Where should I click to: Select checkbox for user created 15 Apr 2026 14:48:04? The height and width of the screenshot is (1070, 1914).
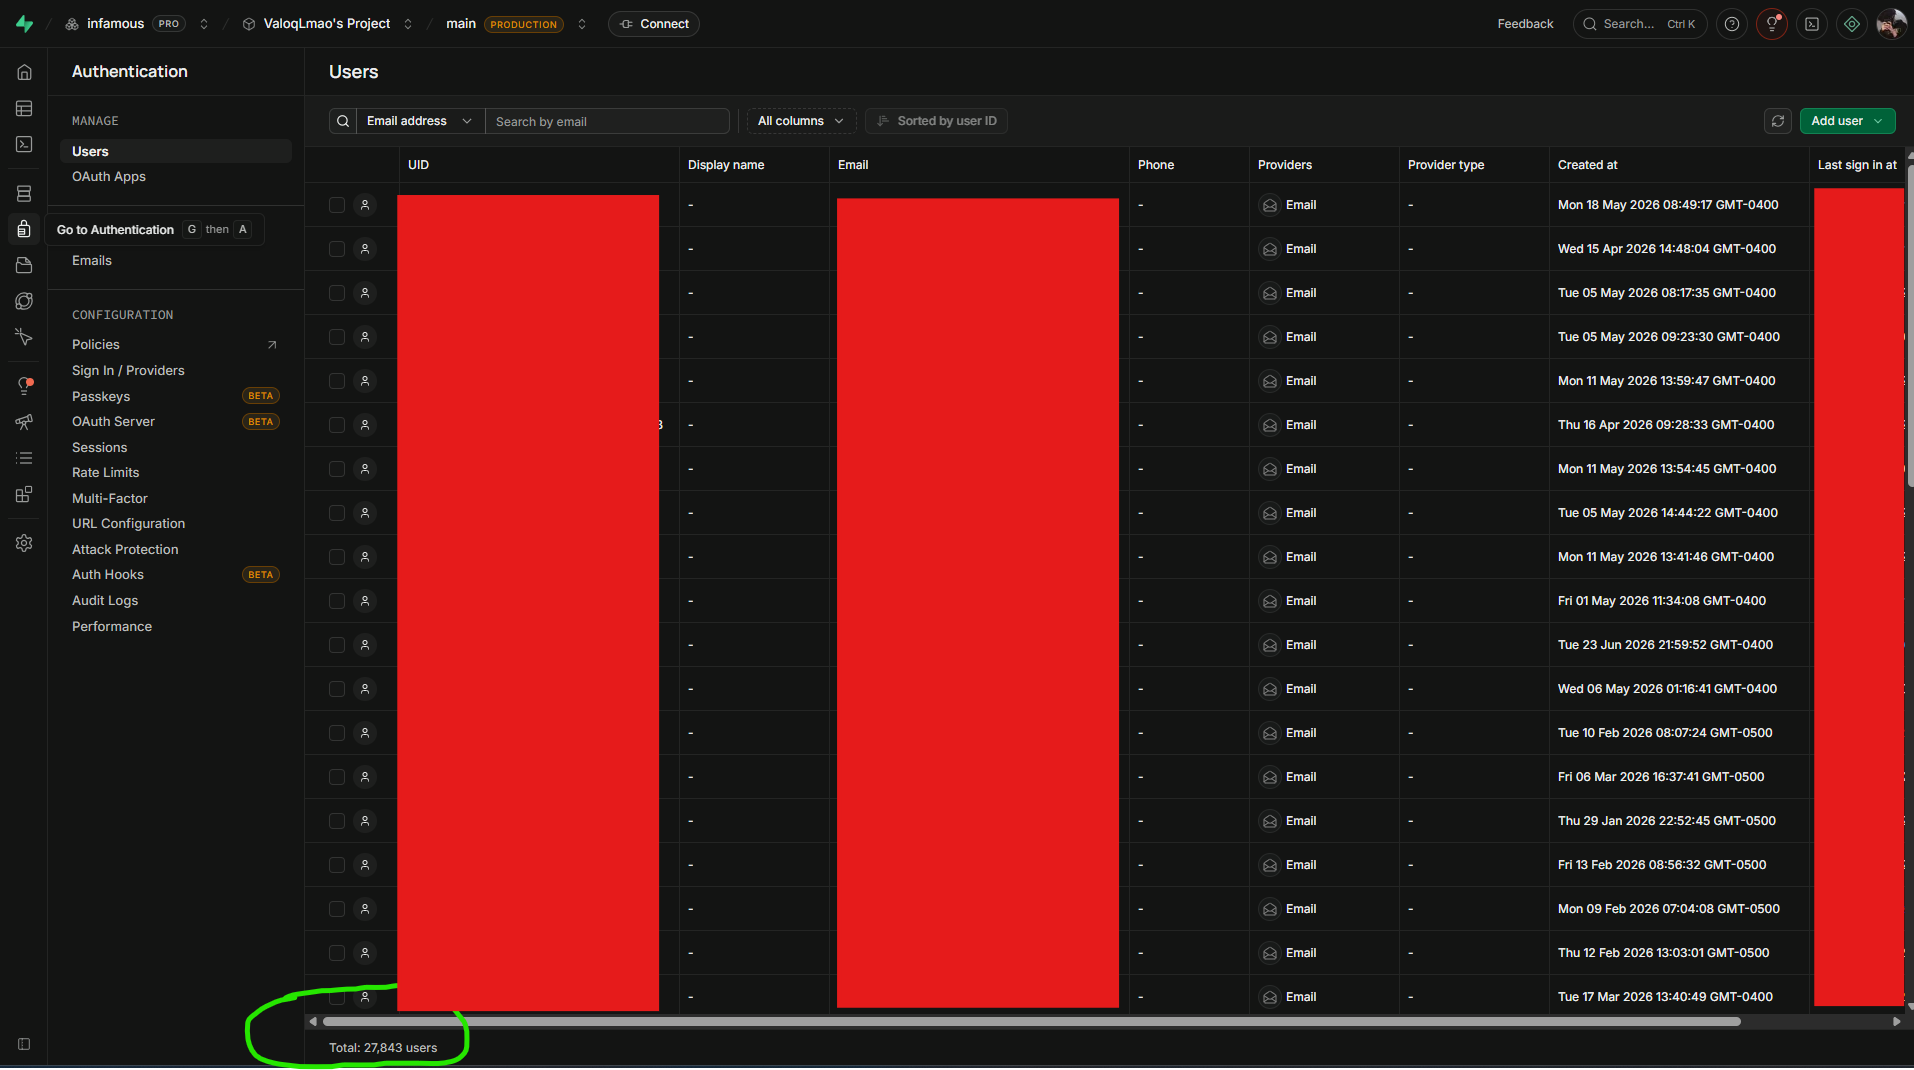click(x=337, y=249)
